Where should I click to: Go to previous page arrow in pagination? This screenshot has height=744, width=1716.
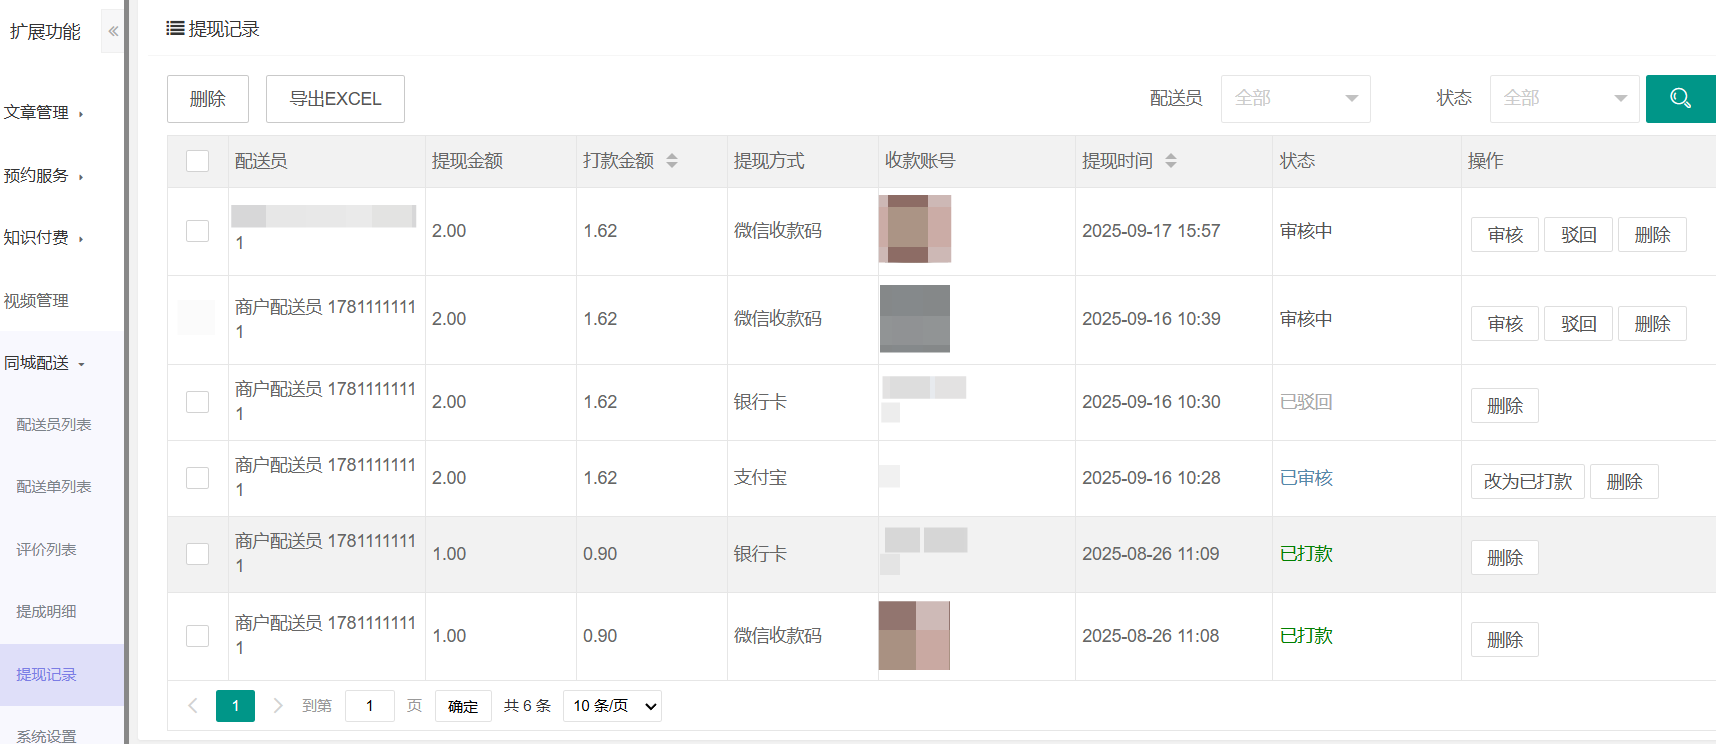click(193, 706)
